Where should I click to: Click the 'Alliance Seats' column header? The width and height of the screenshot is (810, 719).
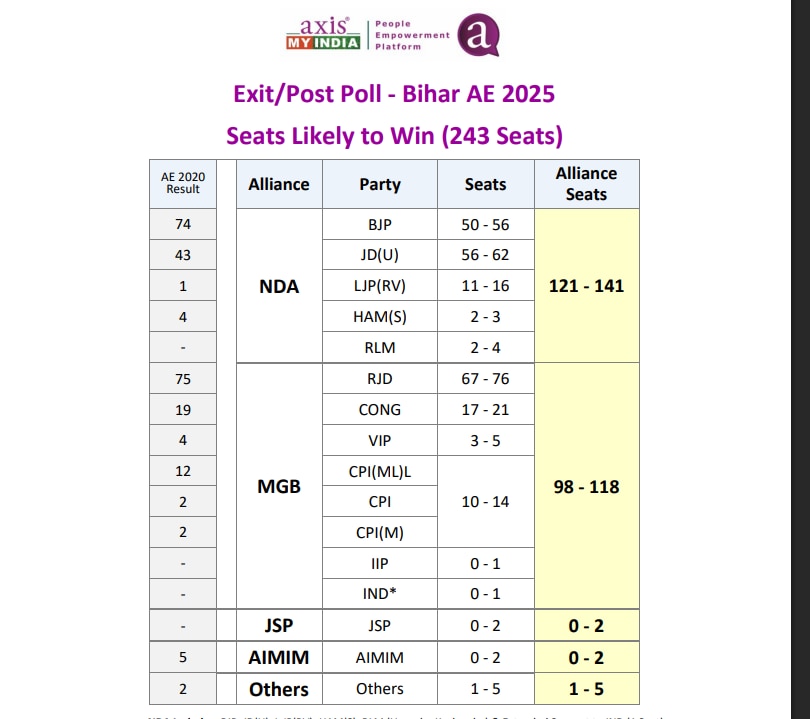click(x=586, y=184)
